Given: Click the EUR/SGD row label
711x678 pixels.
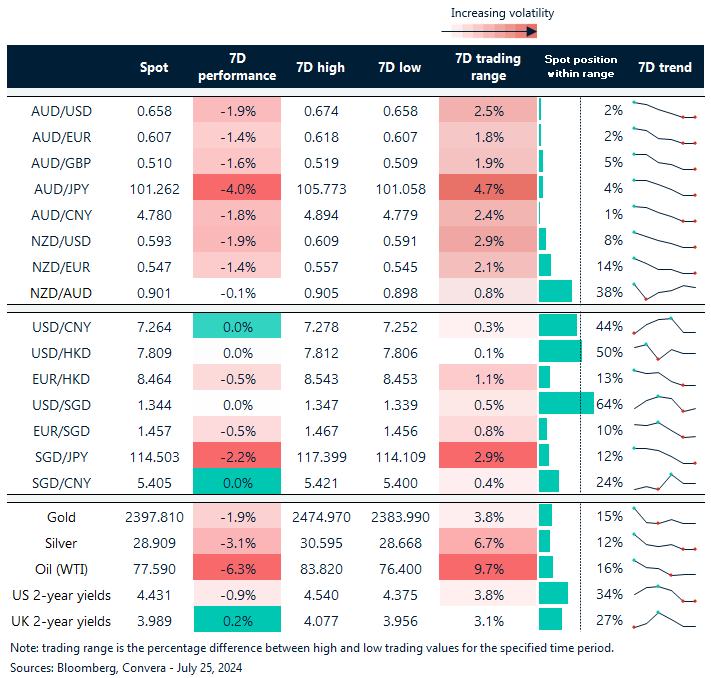Looking at the screenshot, I should click(x=61, y=431).
